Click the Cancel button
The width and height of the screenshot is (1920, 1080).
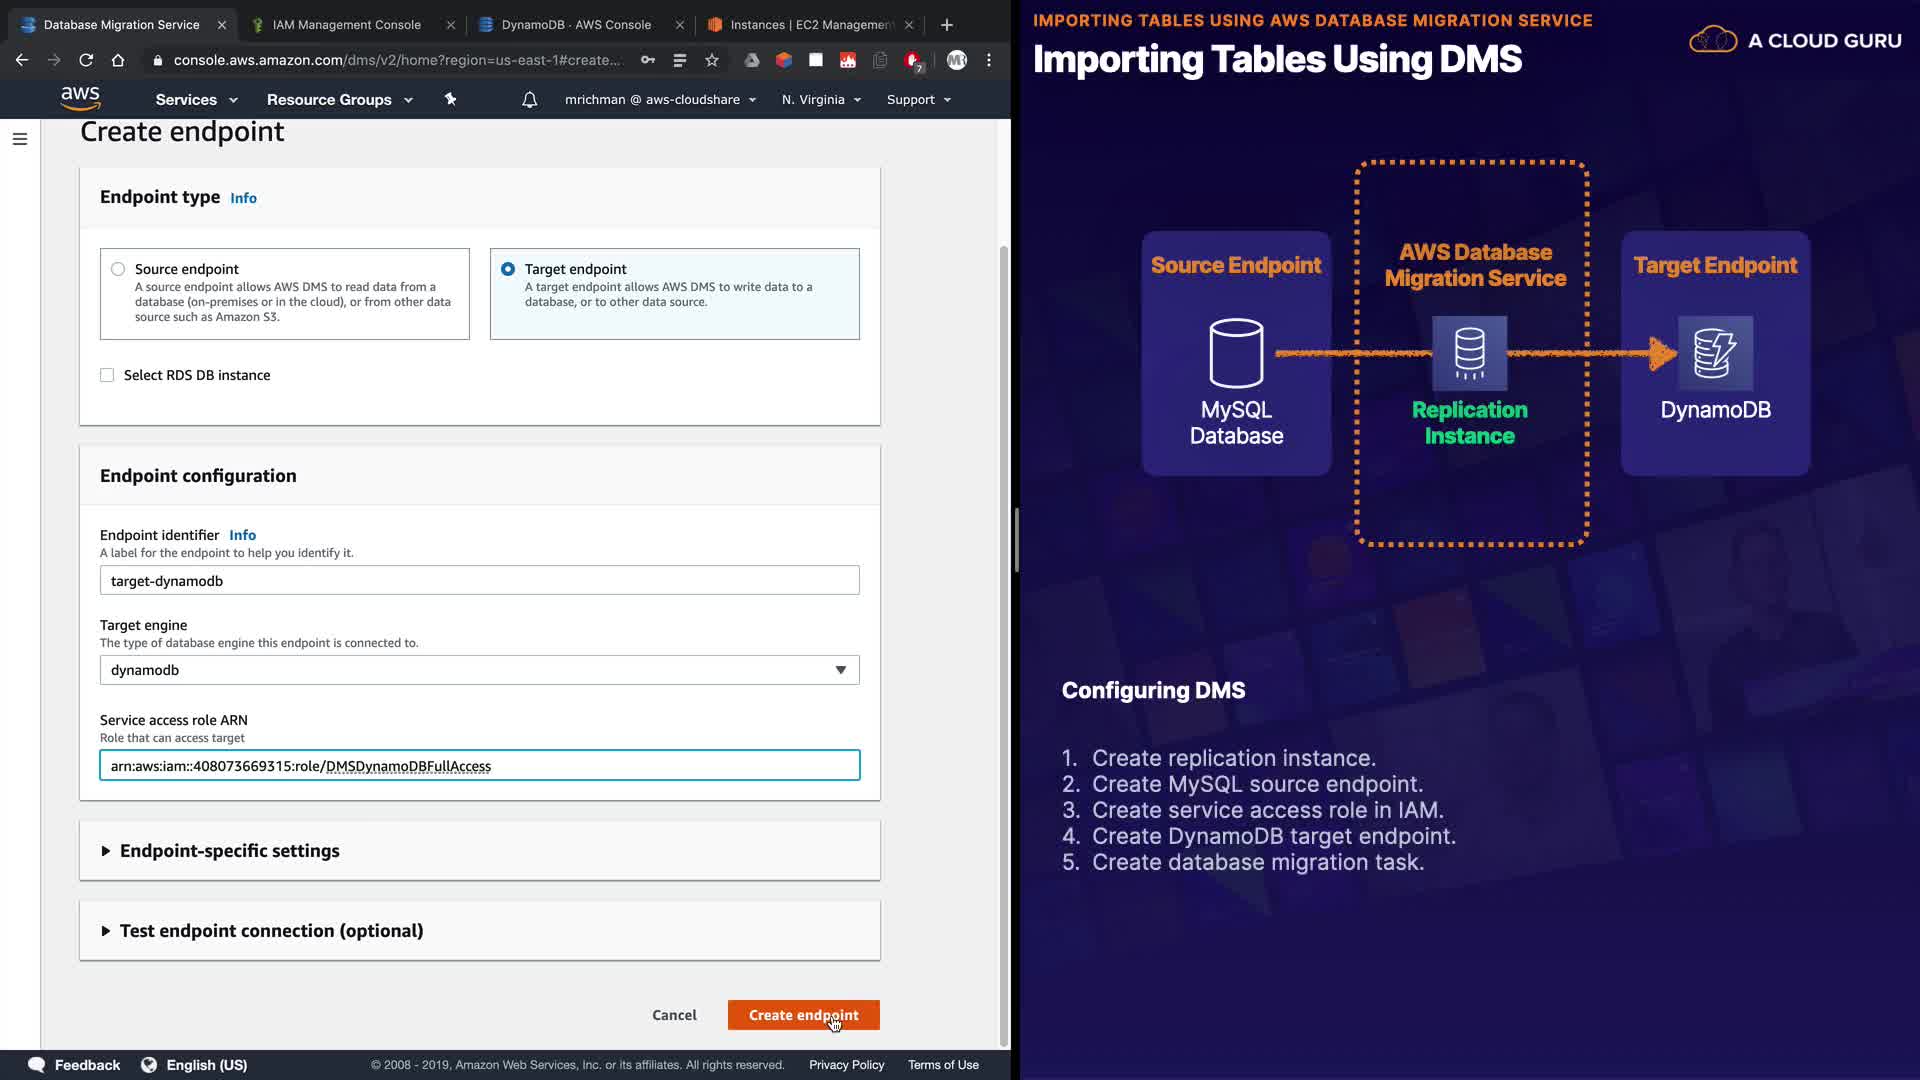[674, 1015]
